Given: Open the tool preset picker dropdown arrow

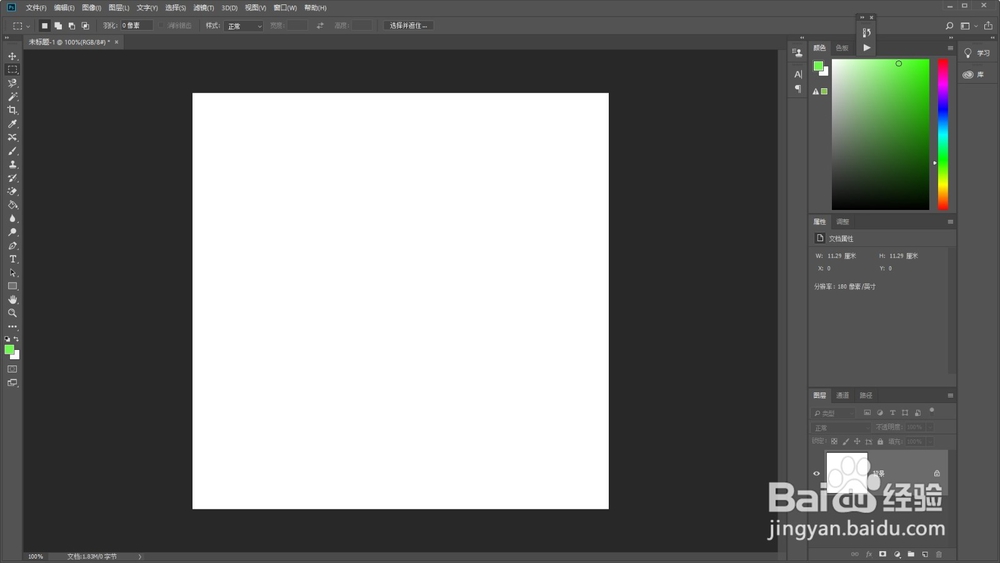Looking at the screenshot, I should pyautogui.click(x=27, y=26).
